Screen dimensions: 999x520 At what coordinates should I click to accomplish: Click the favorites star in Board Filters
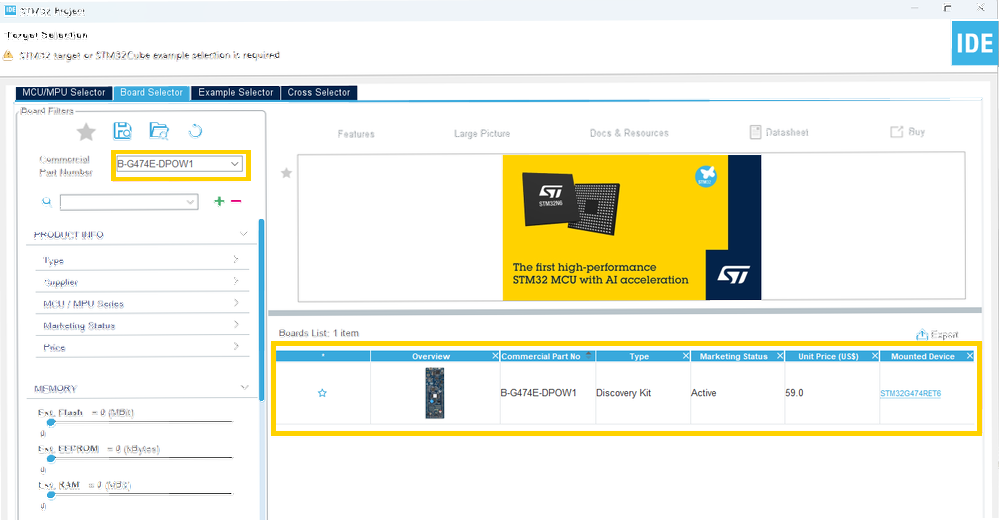click(x=86, y=132)
